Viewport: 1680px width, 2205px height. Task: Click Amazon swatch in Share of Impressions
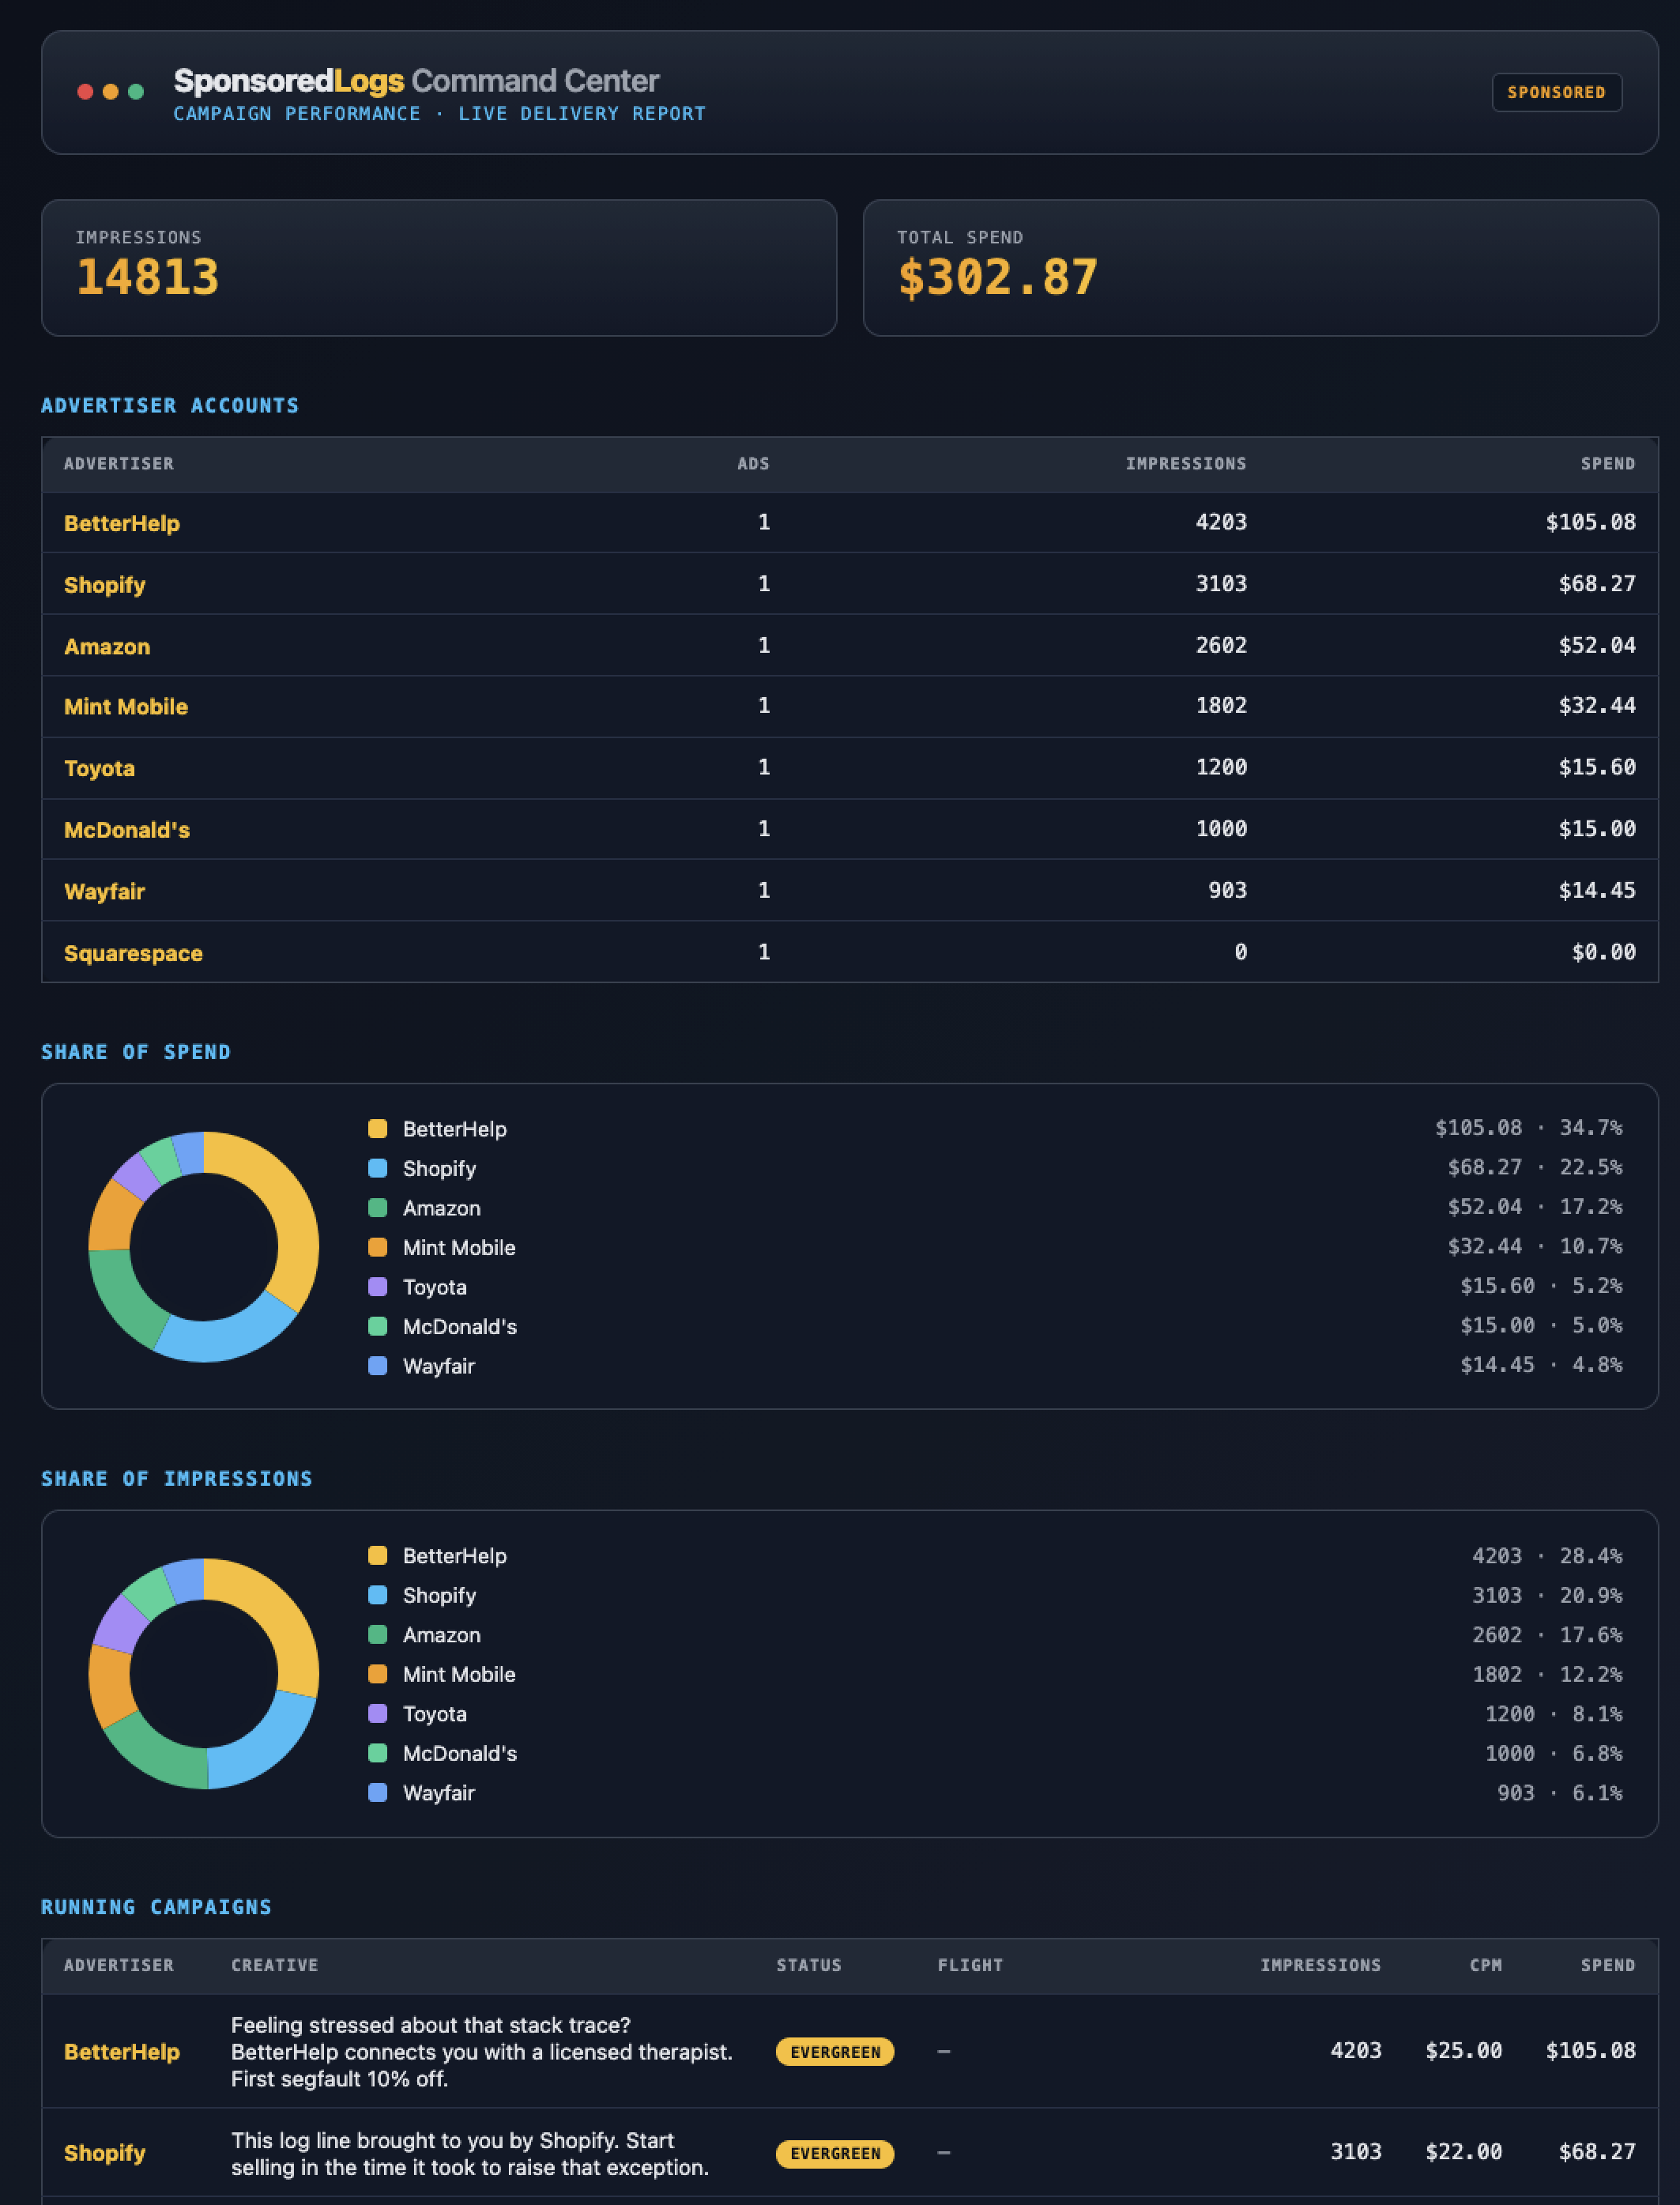pyautogui.click(x=377, y=1634)
